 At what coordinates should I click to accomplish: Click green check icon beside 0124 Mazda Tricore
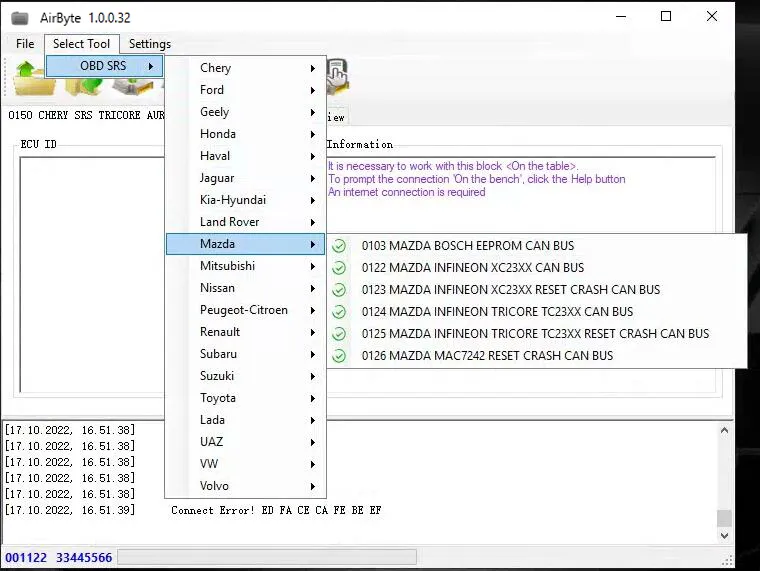(339, 312)
